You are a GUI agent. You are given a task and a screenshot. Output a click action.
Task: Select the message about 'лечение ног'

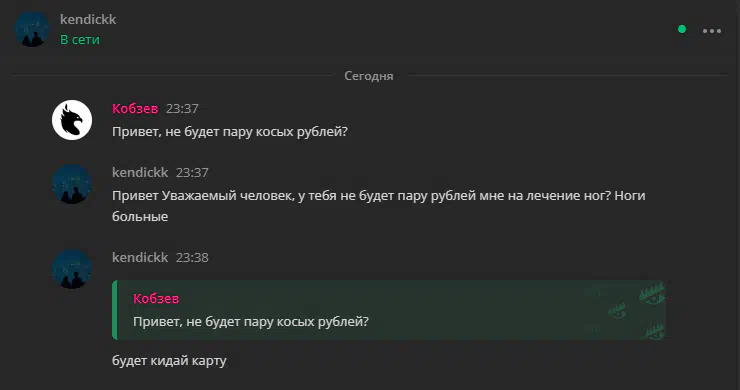tap(378, 206)
